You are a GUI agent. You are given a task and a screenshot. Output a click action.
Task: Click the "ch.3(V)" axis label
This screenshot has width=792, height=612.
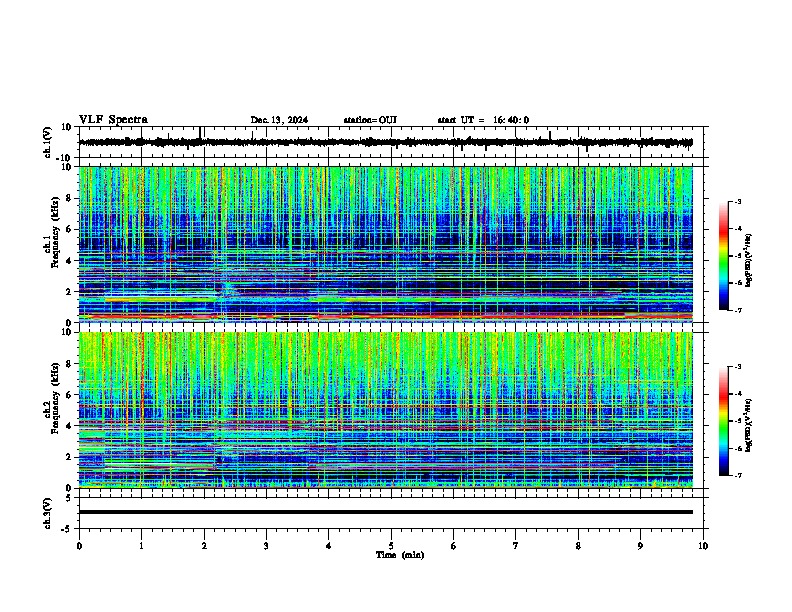tap(48, 513)
